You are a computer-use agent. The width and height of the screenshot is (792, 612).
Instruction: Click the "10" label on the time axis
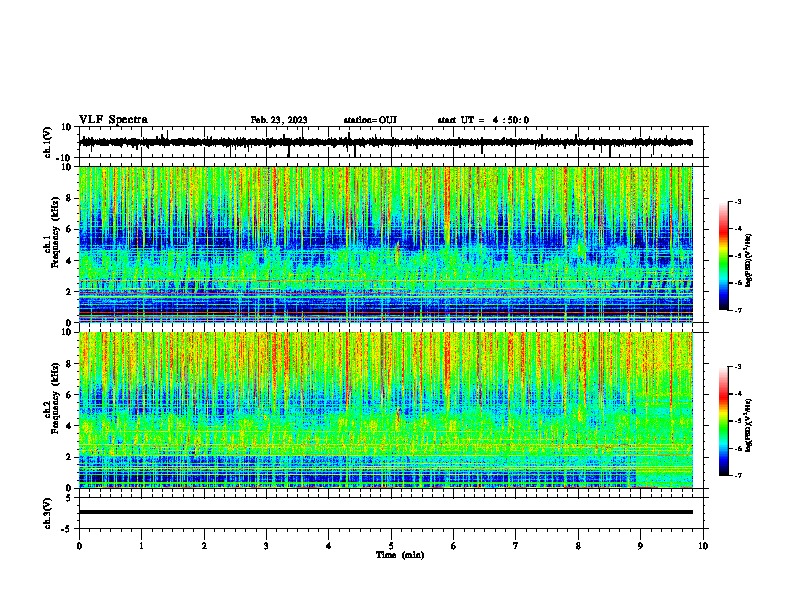[703, 546]
